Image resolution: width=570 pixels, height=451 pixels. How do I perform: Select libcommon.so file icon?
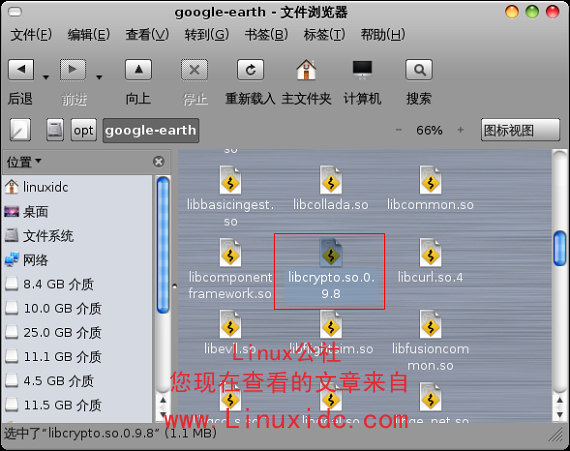430,180
